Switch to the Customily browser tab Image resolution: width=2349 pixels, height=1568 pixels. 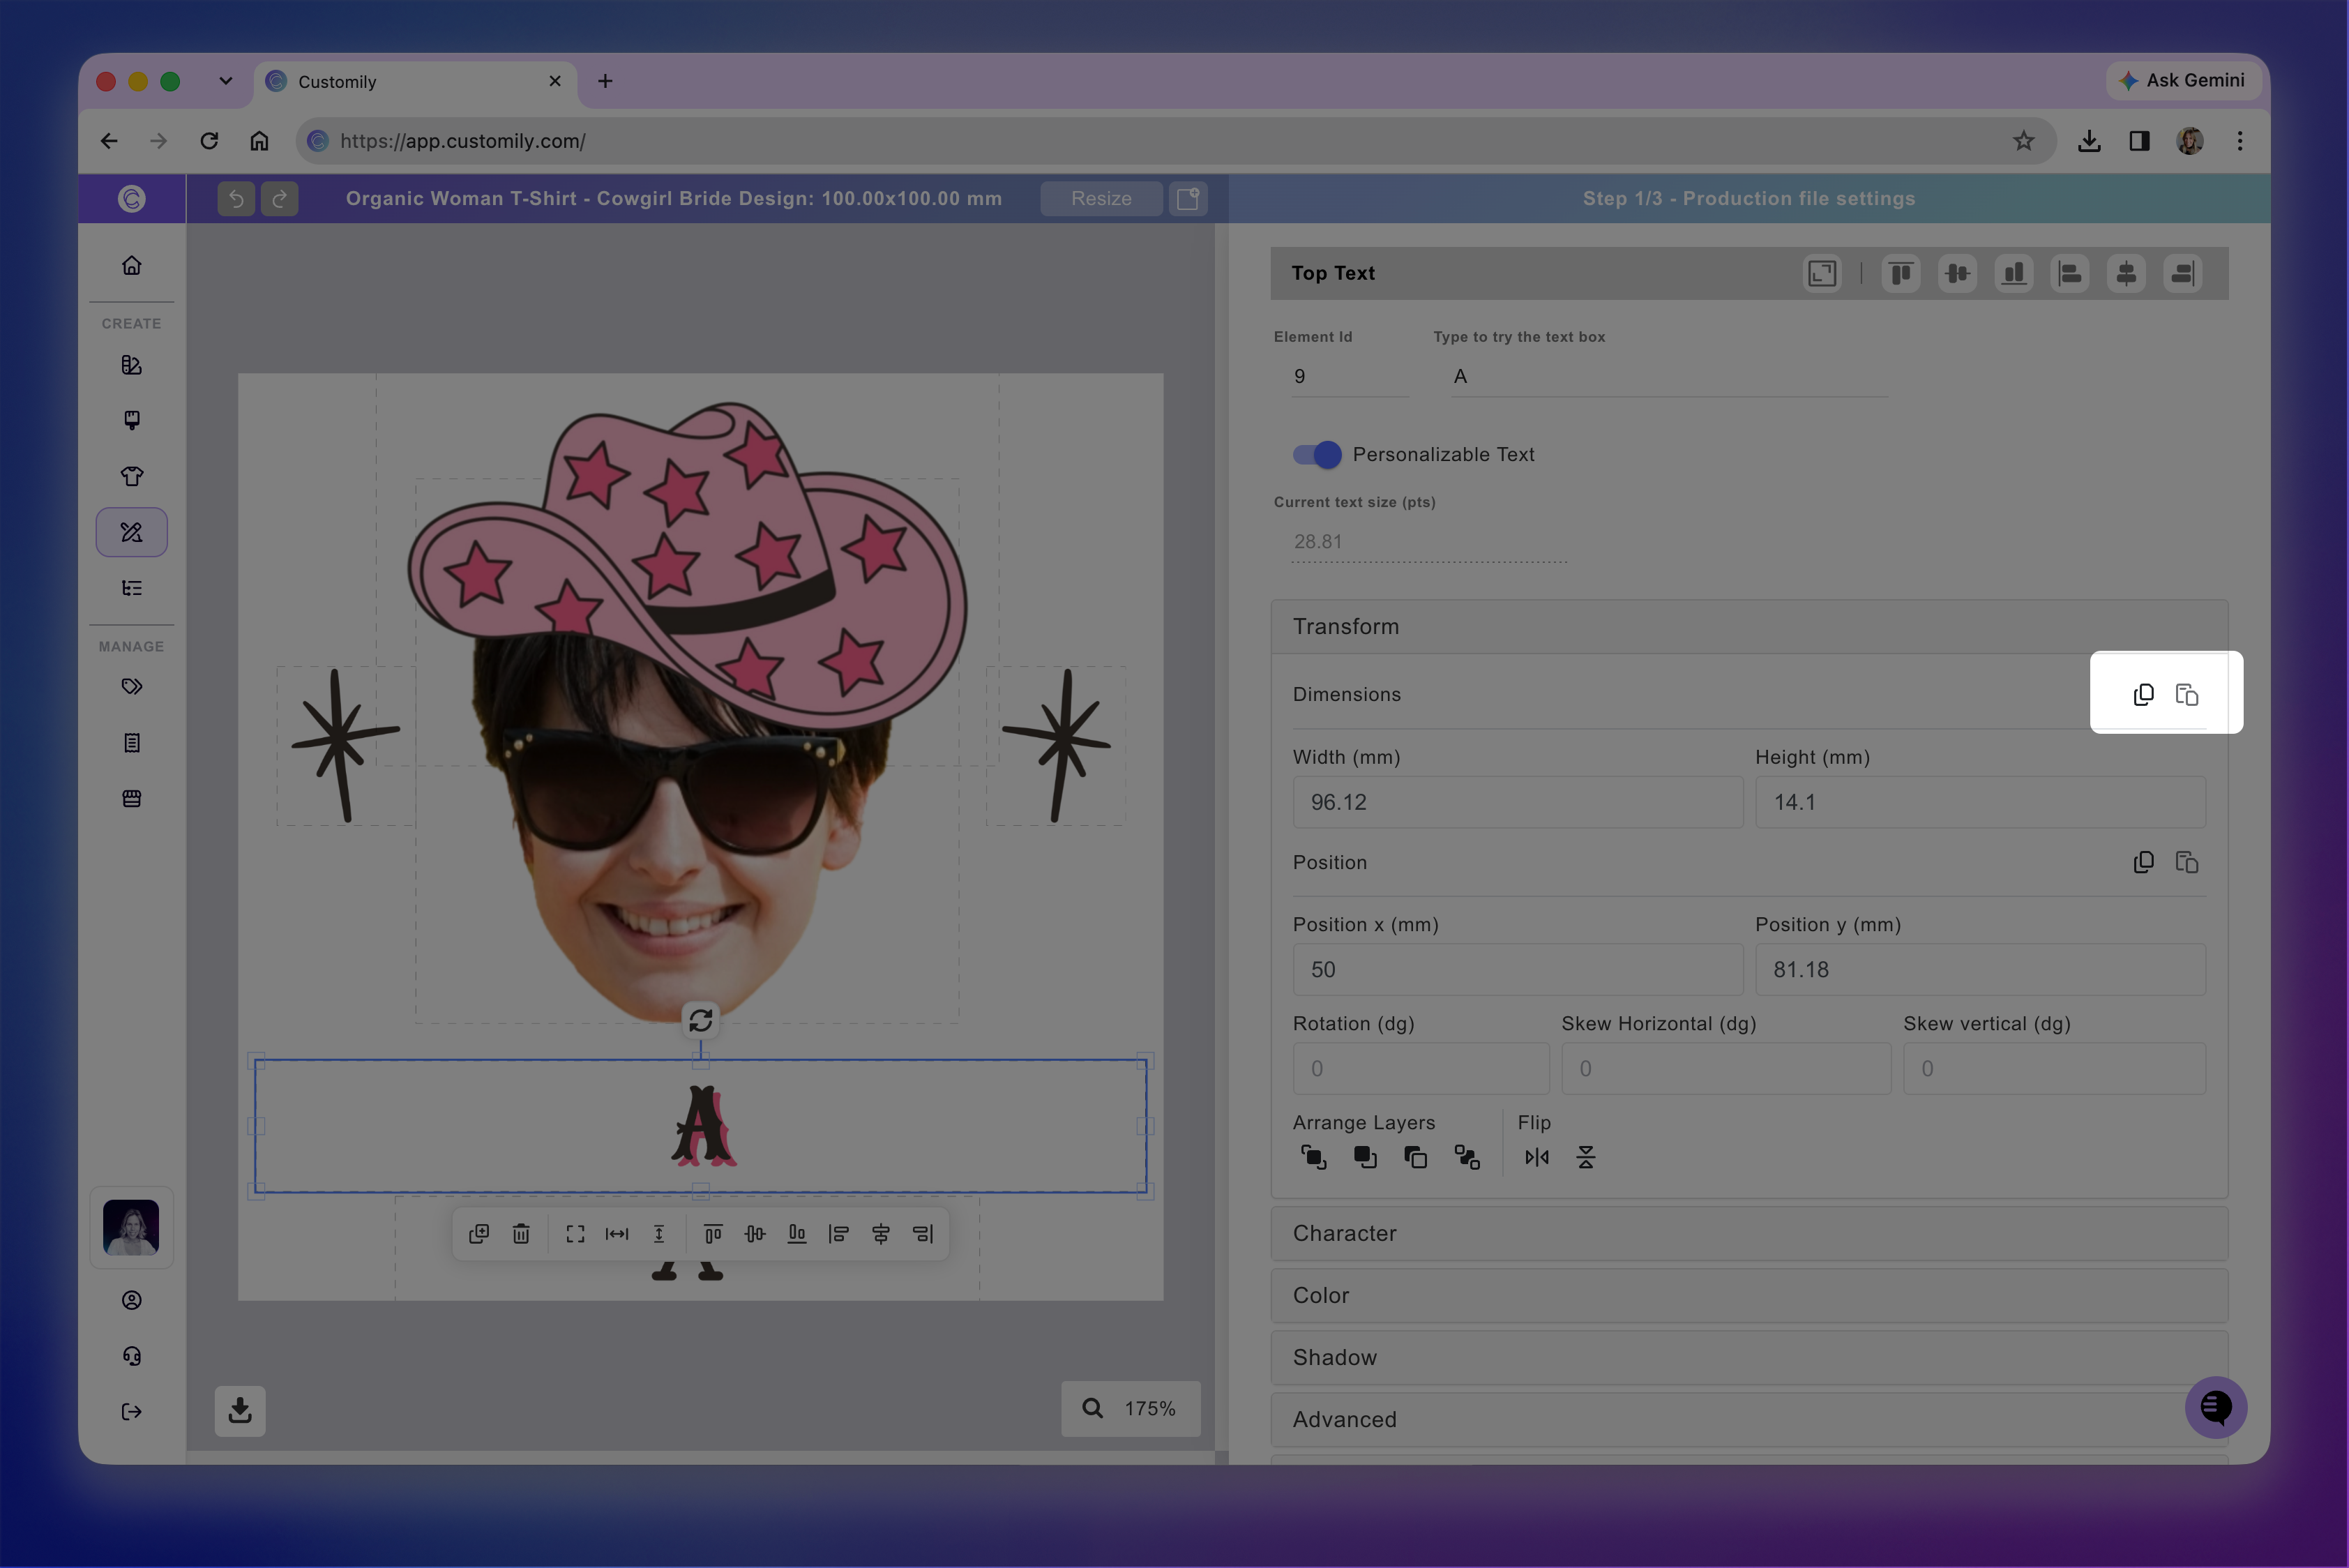415,81
